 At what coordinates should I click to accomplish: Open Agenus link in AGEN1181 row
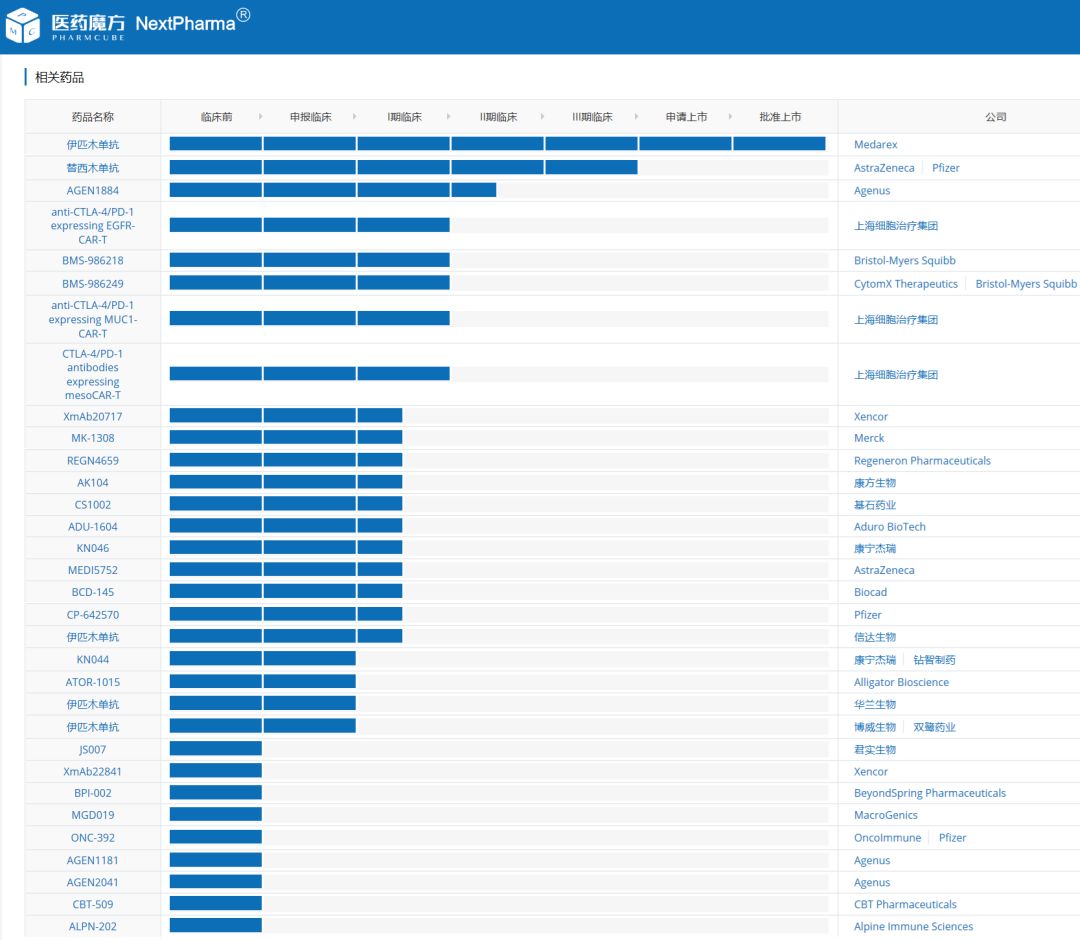(872, 861)
